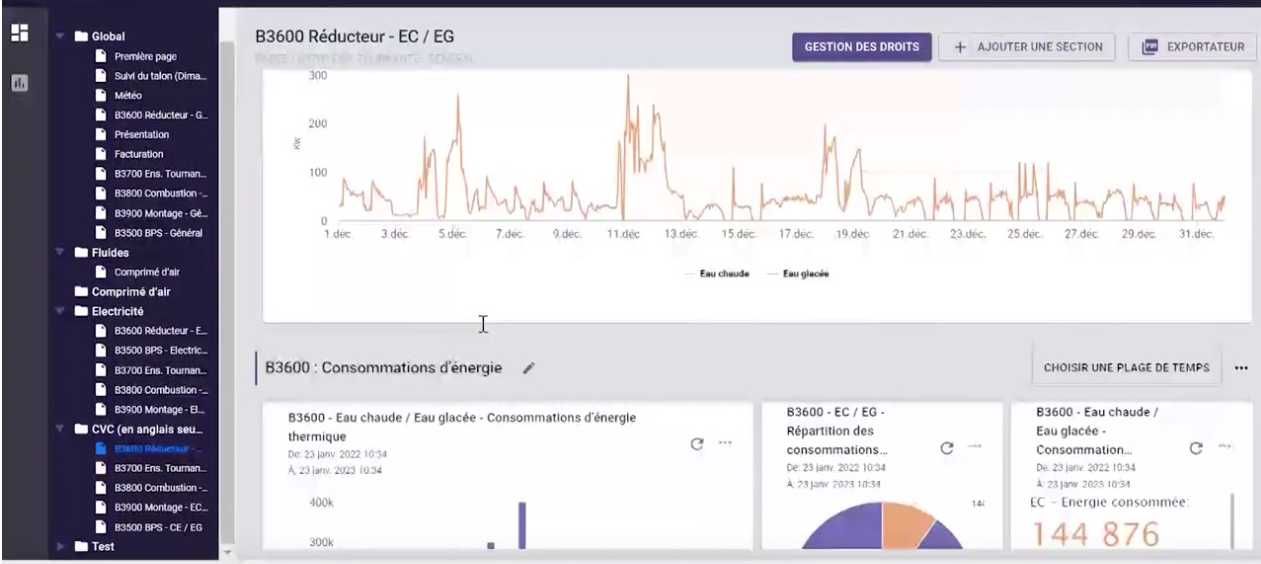Refresh the Répartition des consommations widget
Screen dimensions: 1261x564
pos(947,448)
